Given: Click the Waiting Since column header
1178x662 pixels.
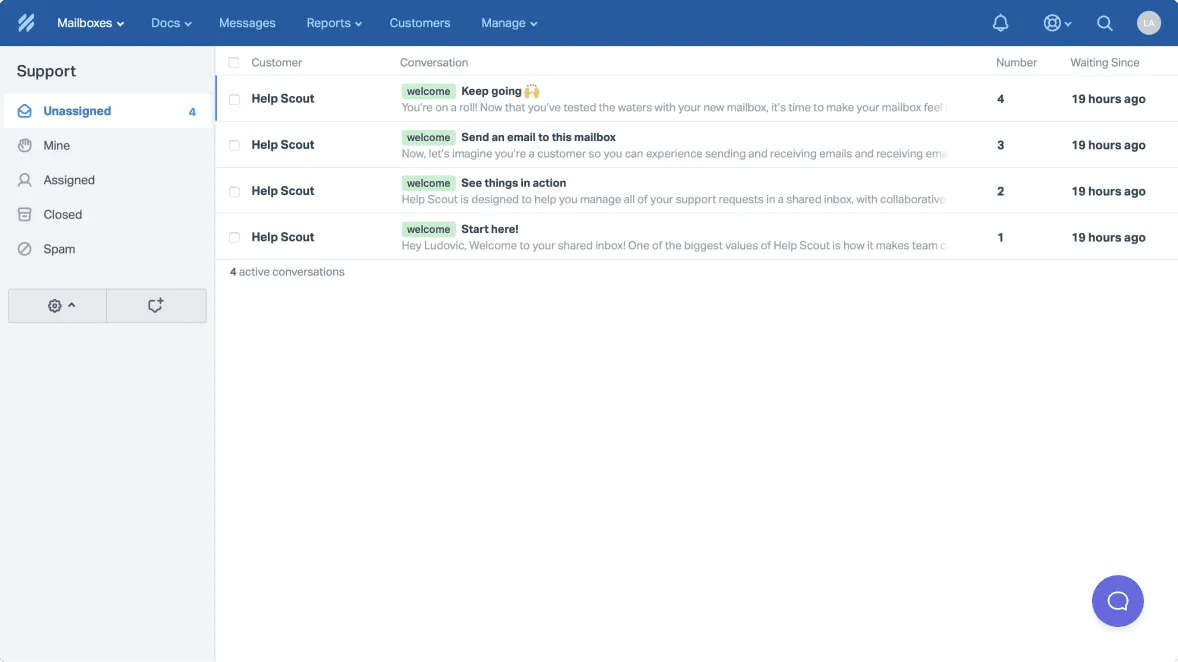Looking at the screenshot, I should 1104,62.
